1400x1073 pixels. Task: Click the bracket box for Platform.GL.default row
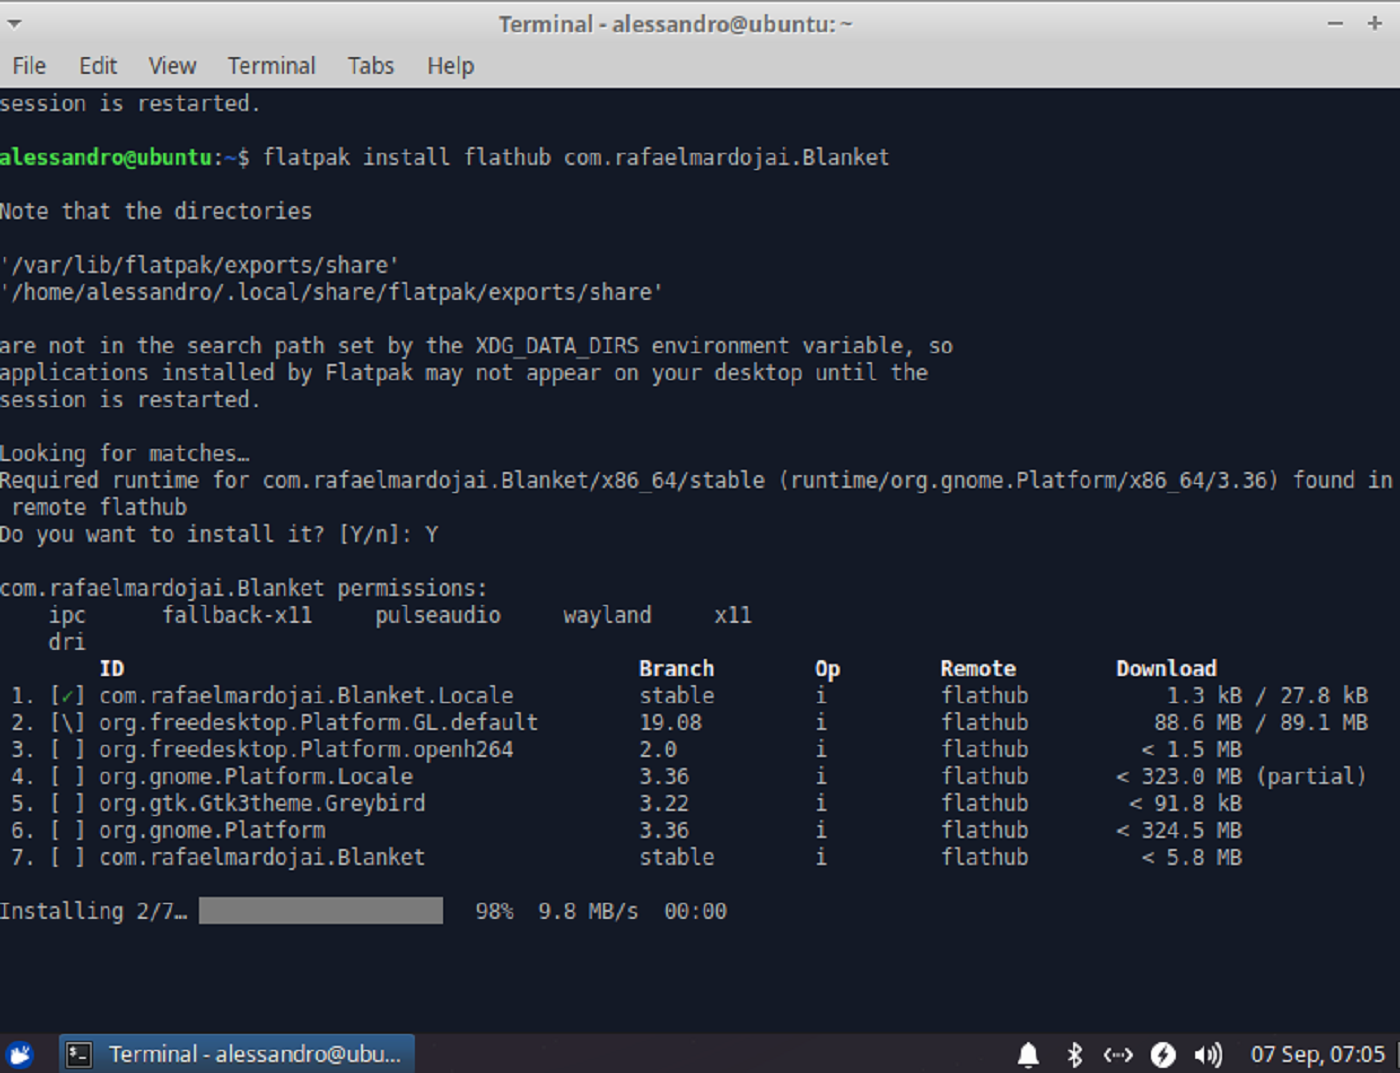click(67, 723)
